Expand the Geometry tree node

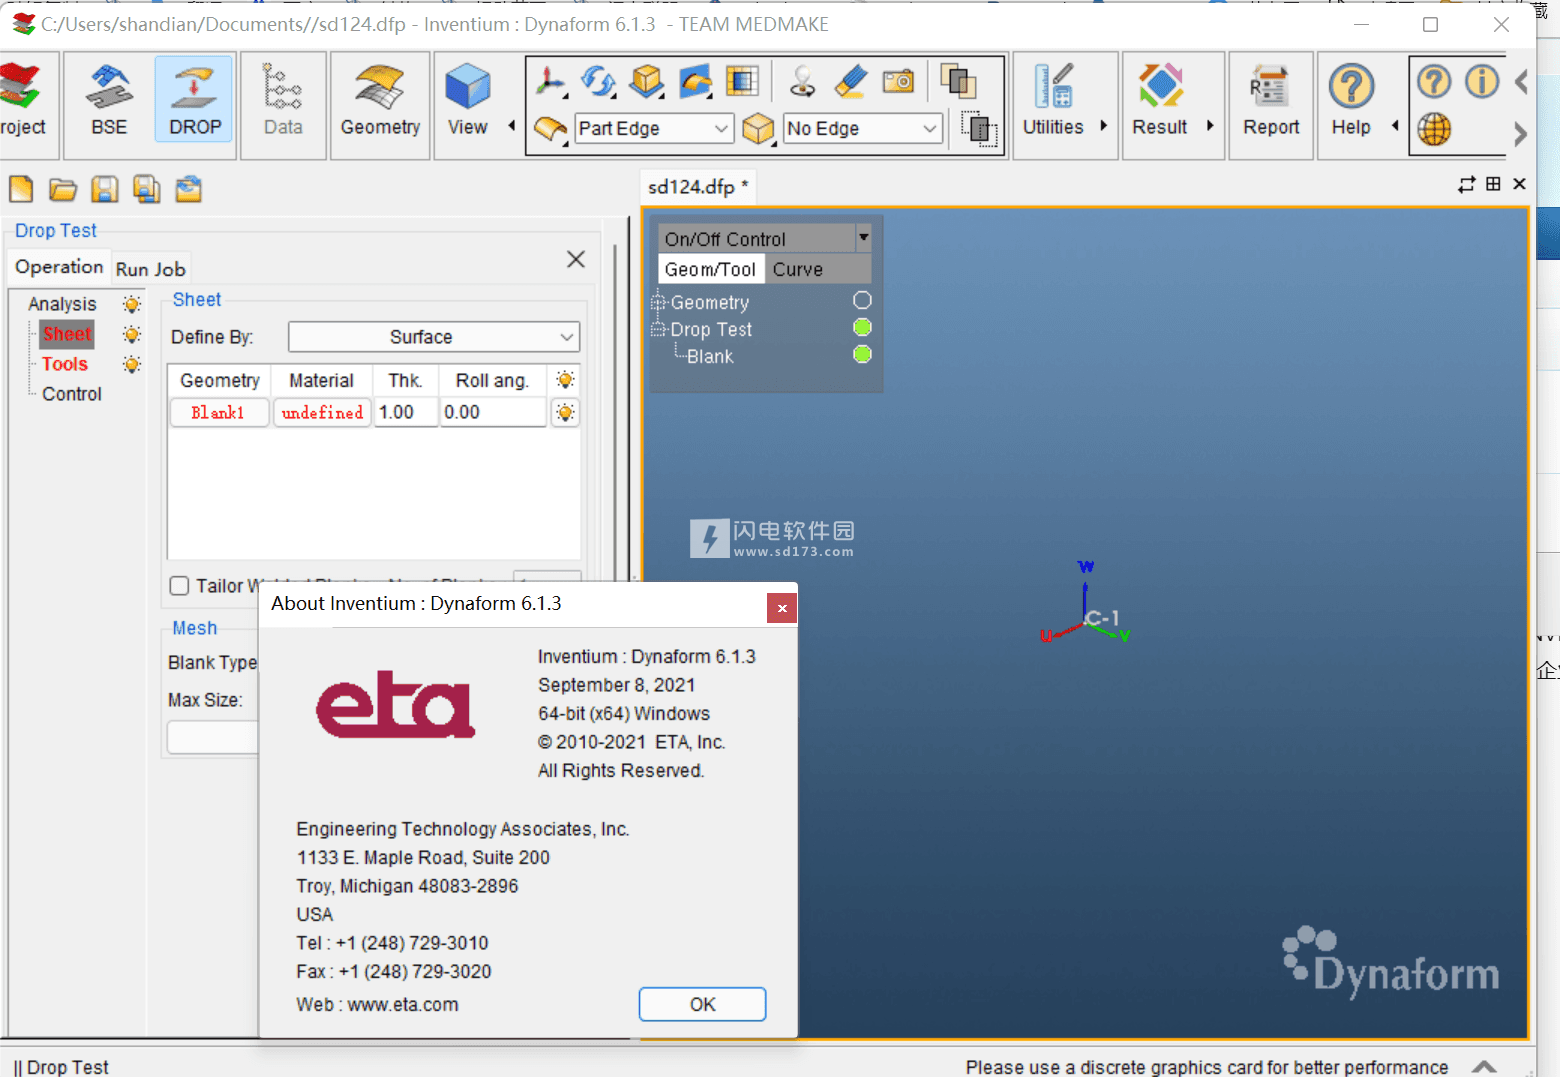coord(658,302)
